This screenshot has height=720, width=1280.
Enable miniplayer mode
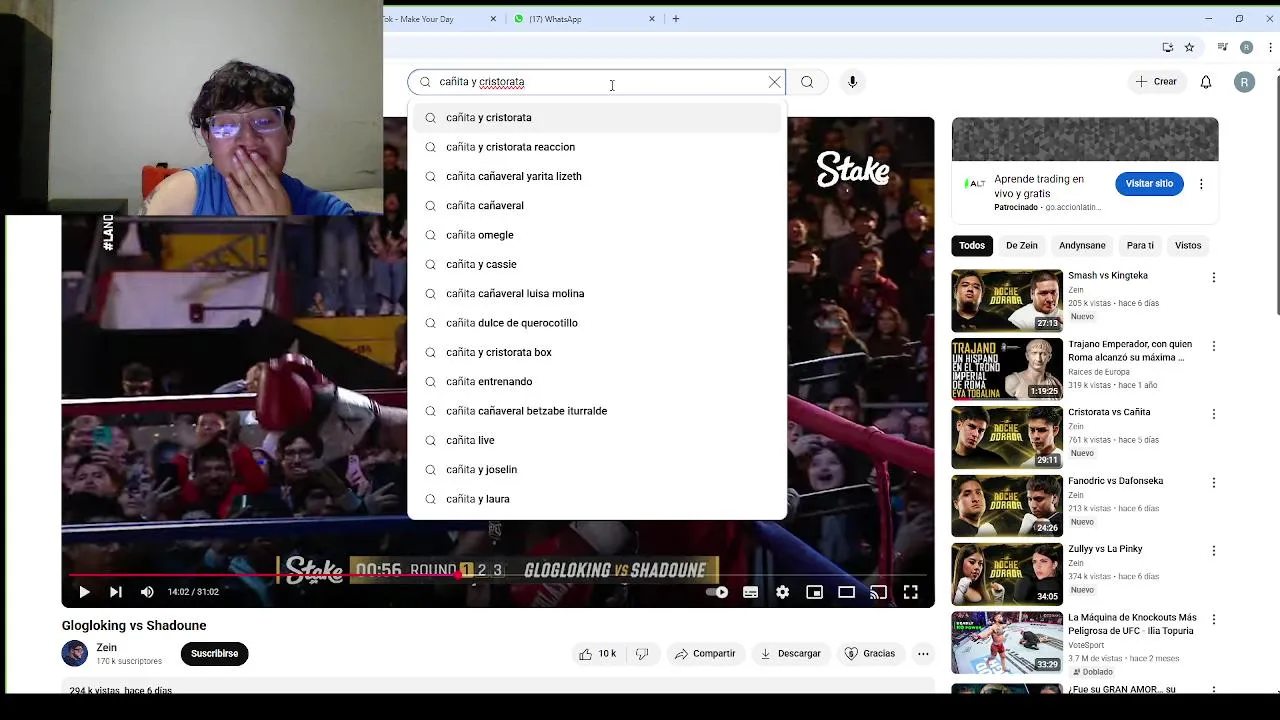pyautogui.click(x=814, y=592)
